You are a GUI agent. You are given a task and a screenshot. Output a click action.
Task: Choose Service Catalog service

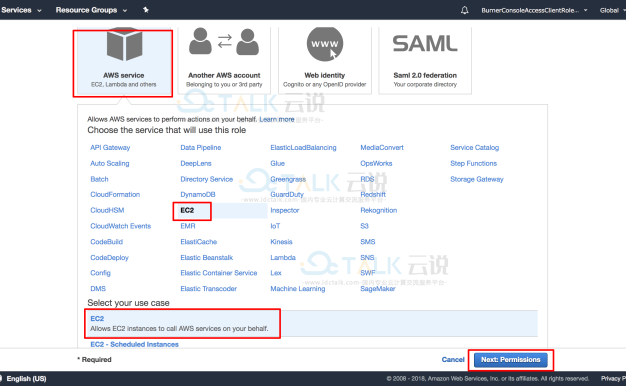pos(475,147)
